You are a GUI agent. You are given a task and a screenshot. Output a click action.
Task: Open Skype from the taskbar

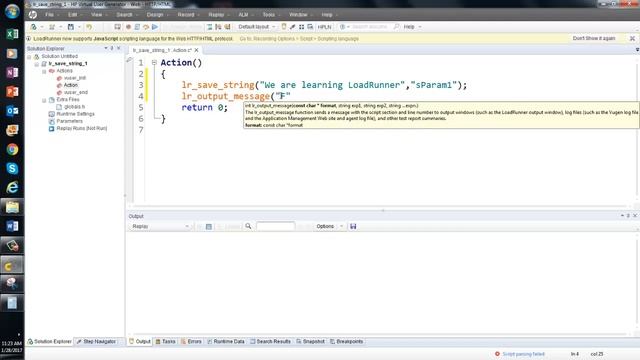click(12, 169)
